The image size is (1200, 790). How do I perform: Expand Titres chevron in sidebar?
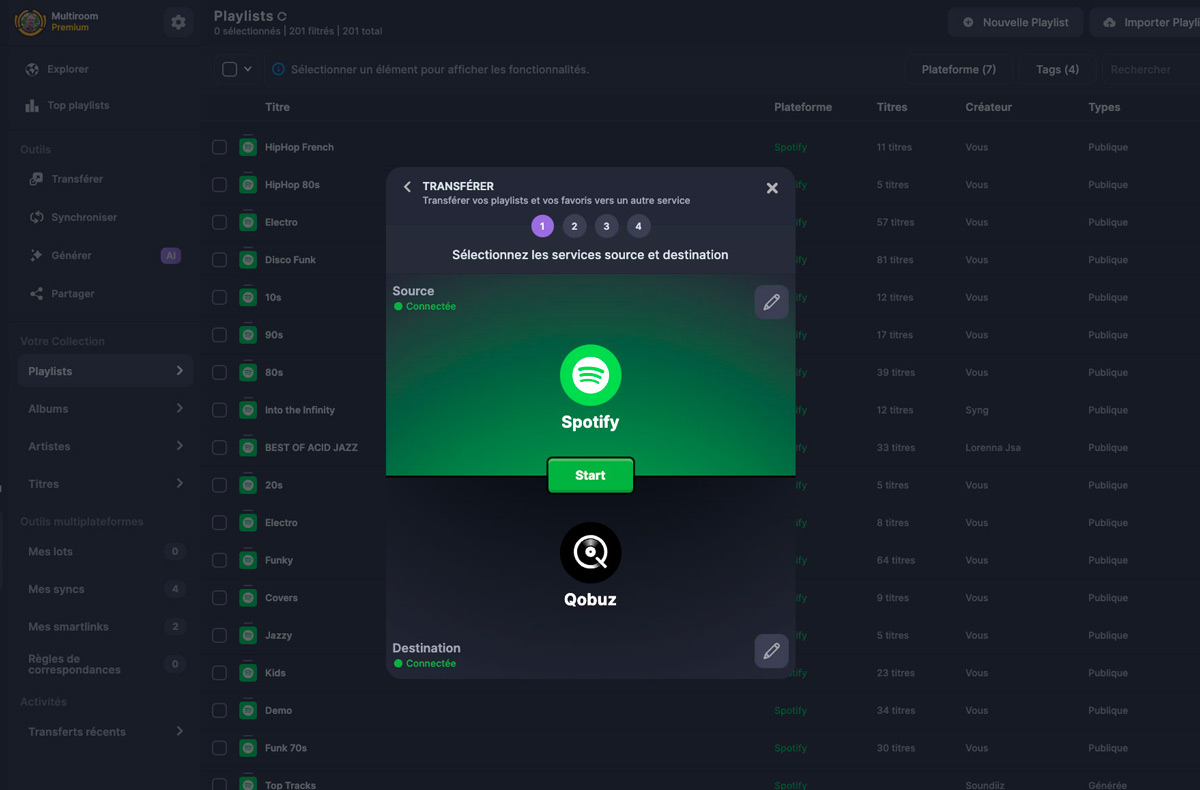click(x=179, y=483)
